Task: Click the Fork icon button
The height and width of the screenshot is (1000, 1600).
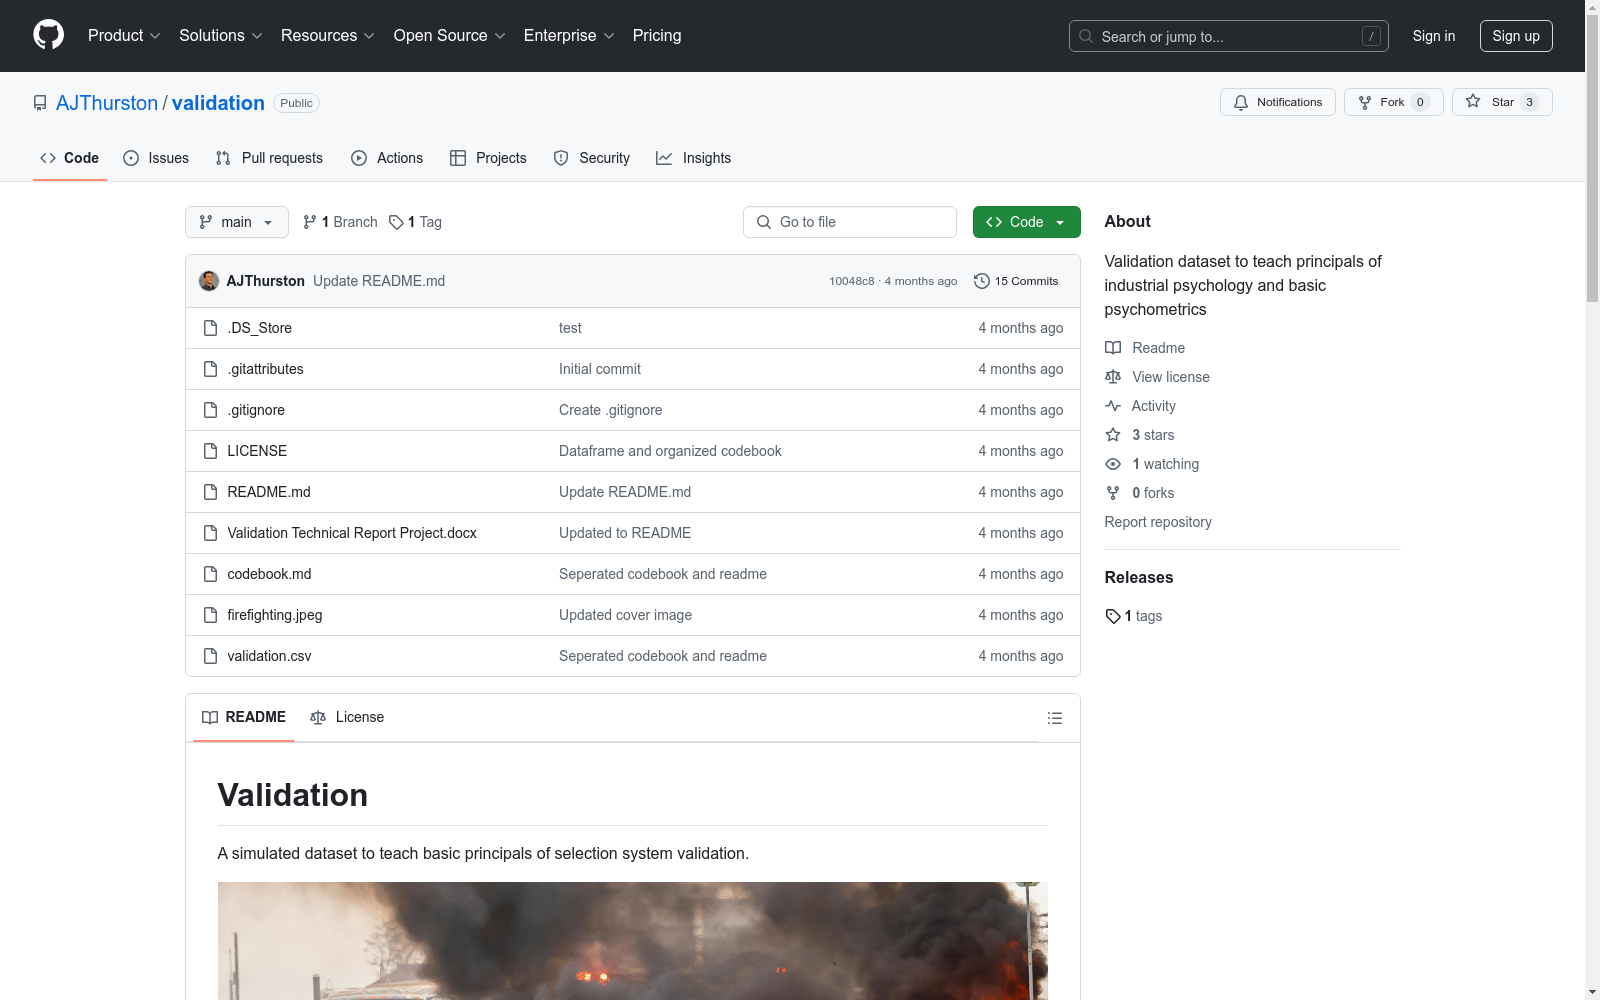Action: pyautogui.click(x=1365, y=102)
